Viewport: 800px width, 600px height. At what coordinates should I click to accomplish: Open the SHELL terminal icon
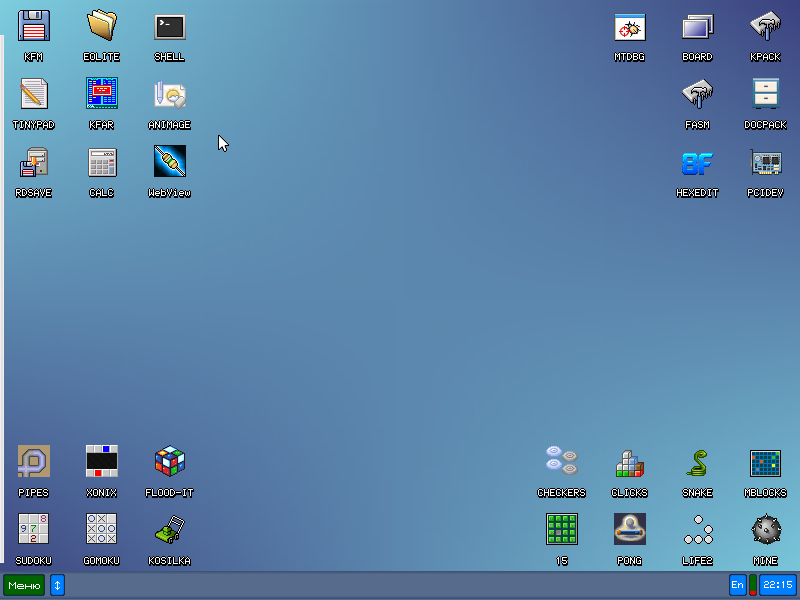pyautogui.click(x=169, y=27)
